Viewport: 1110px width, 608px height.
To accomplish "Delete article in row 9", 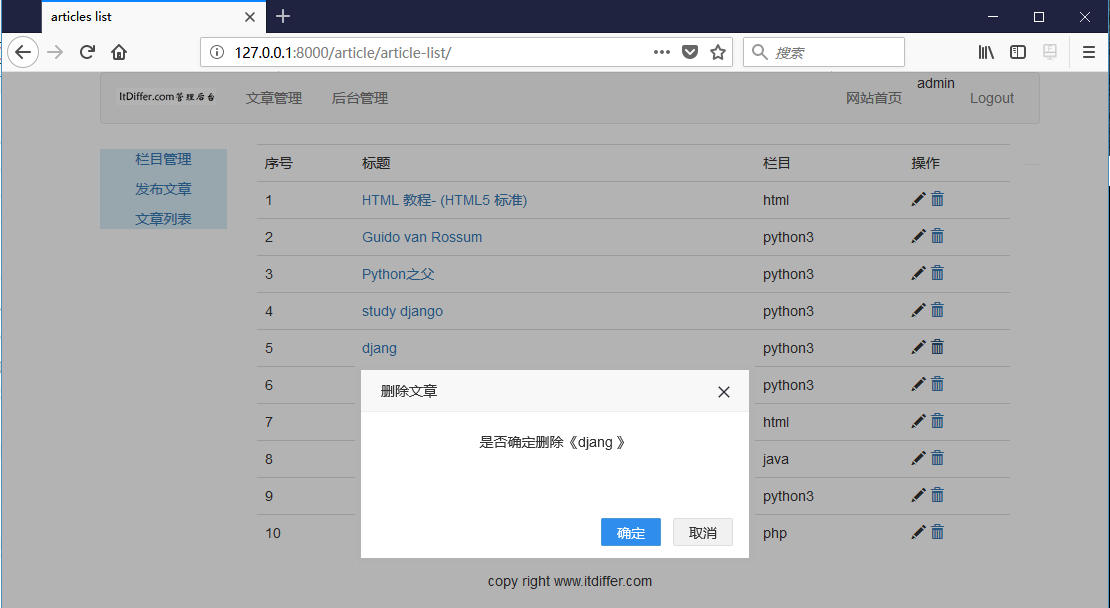I will click(937, 494).
